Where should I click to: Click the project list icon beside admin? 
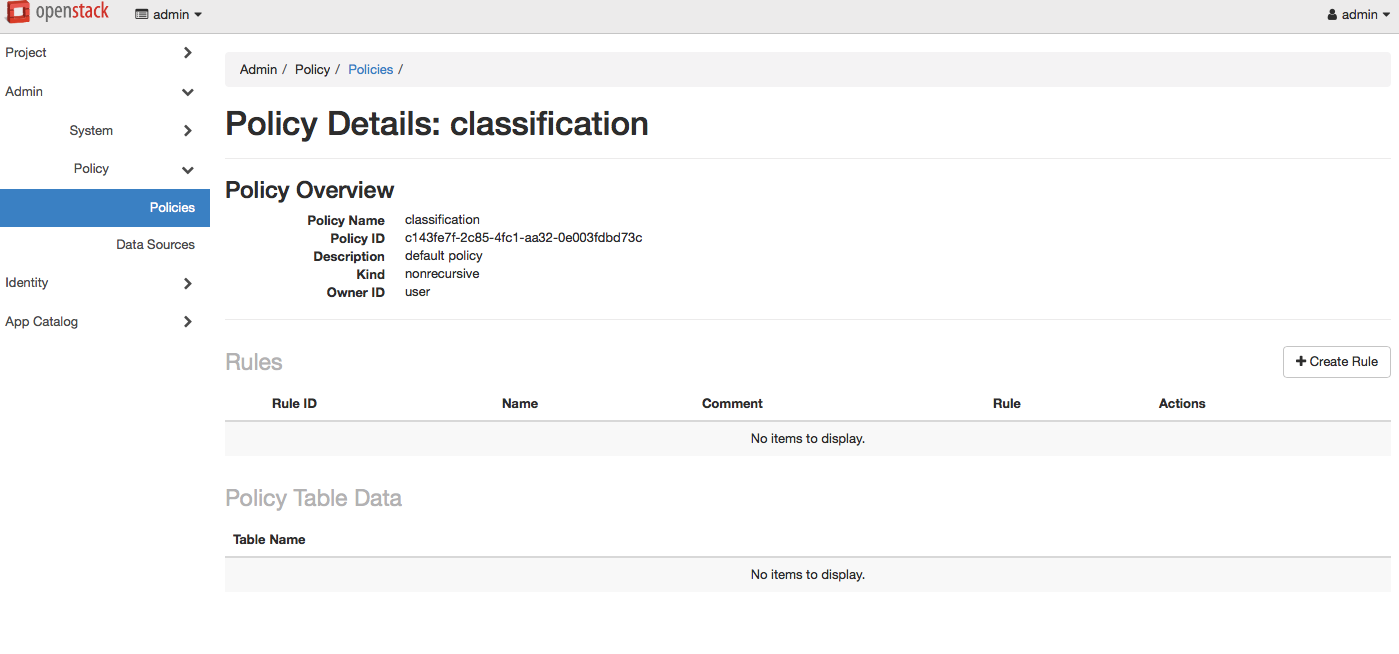click(141, 15)
